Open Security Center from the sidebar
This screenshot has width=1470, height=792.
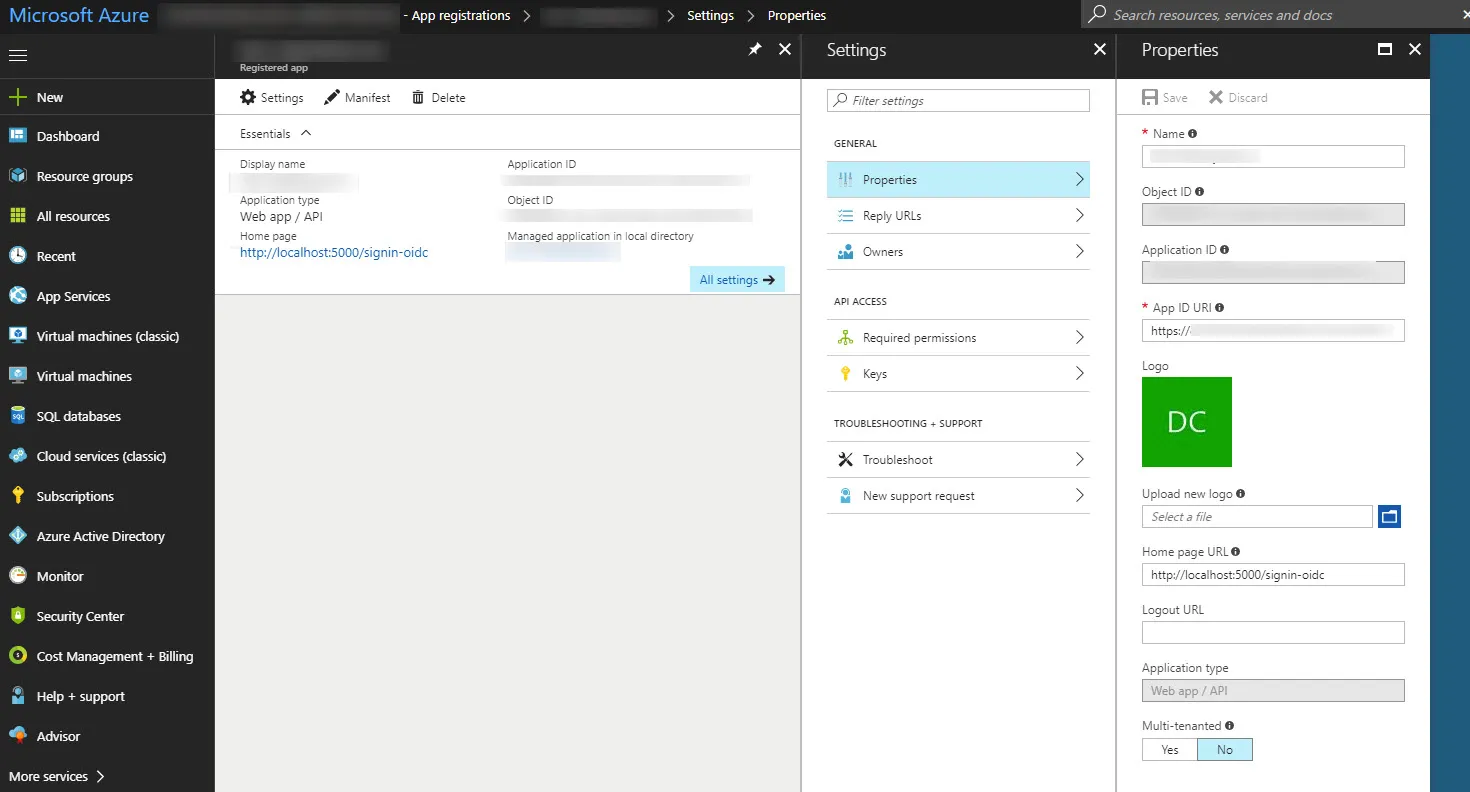click(80, 617)
